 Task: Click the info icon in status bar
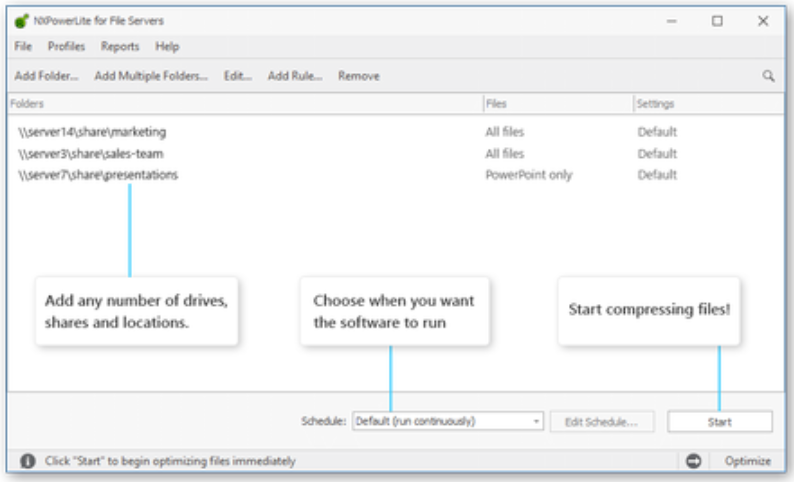tap(27, 461)
